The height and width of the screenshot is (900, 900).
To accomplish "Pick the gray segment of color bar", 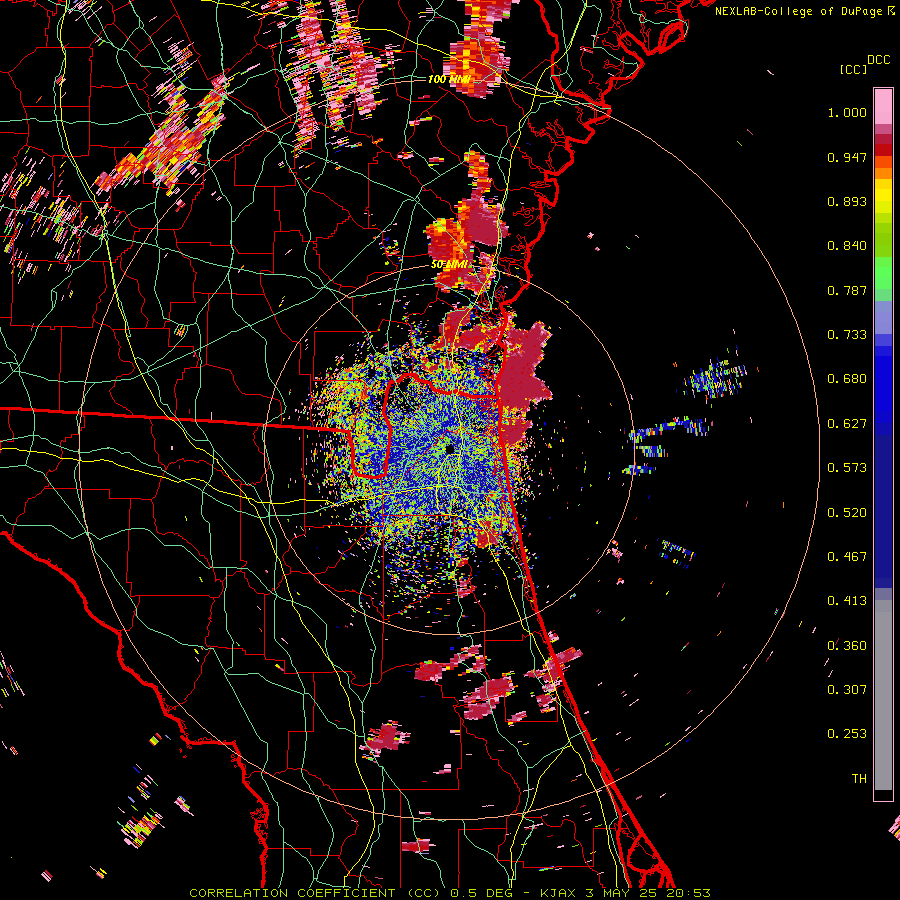I will click(883, 695).
